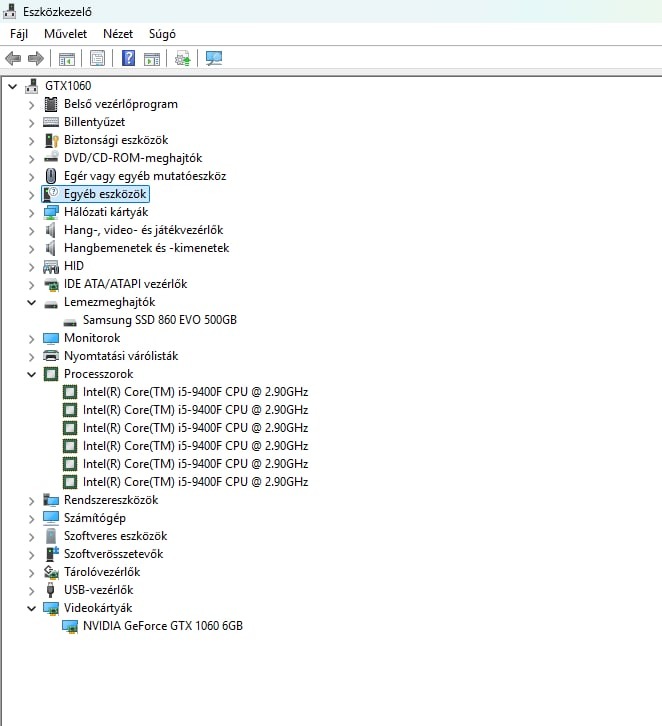Select the Tárolóvezérlők label
The image size is (662, 726).
102,572
